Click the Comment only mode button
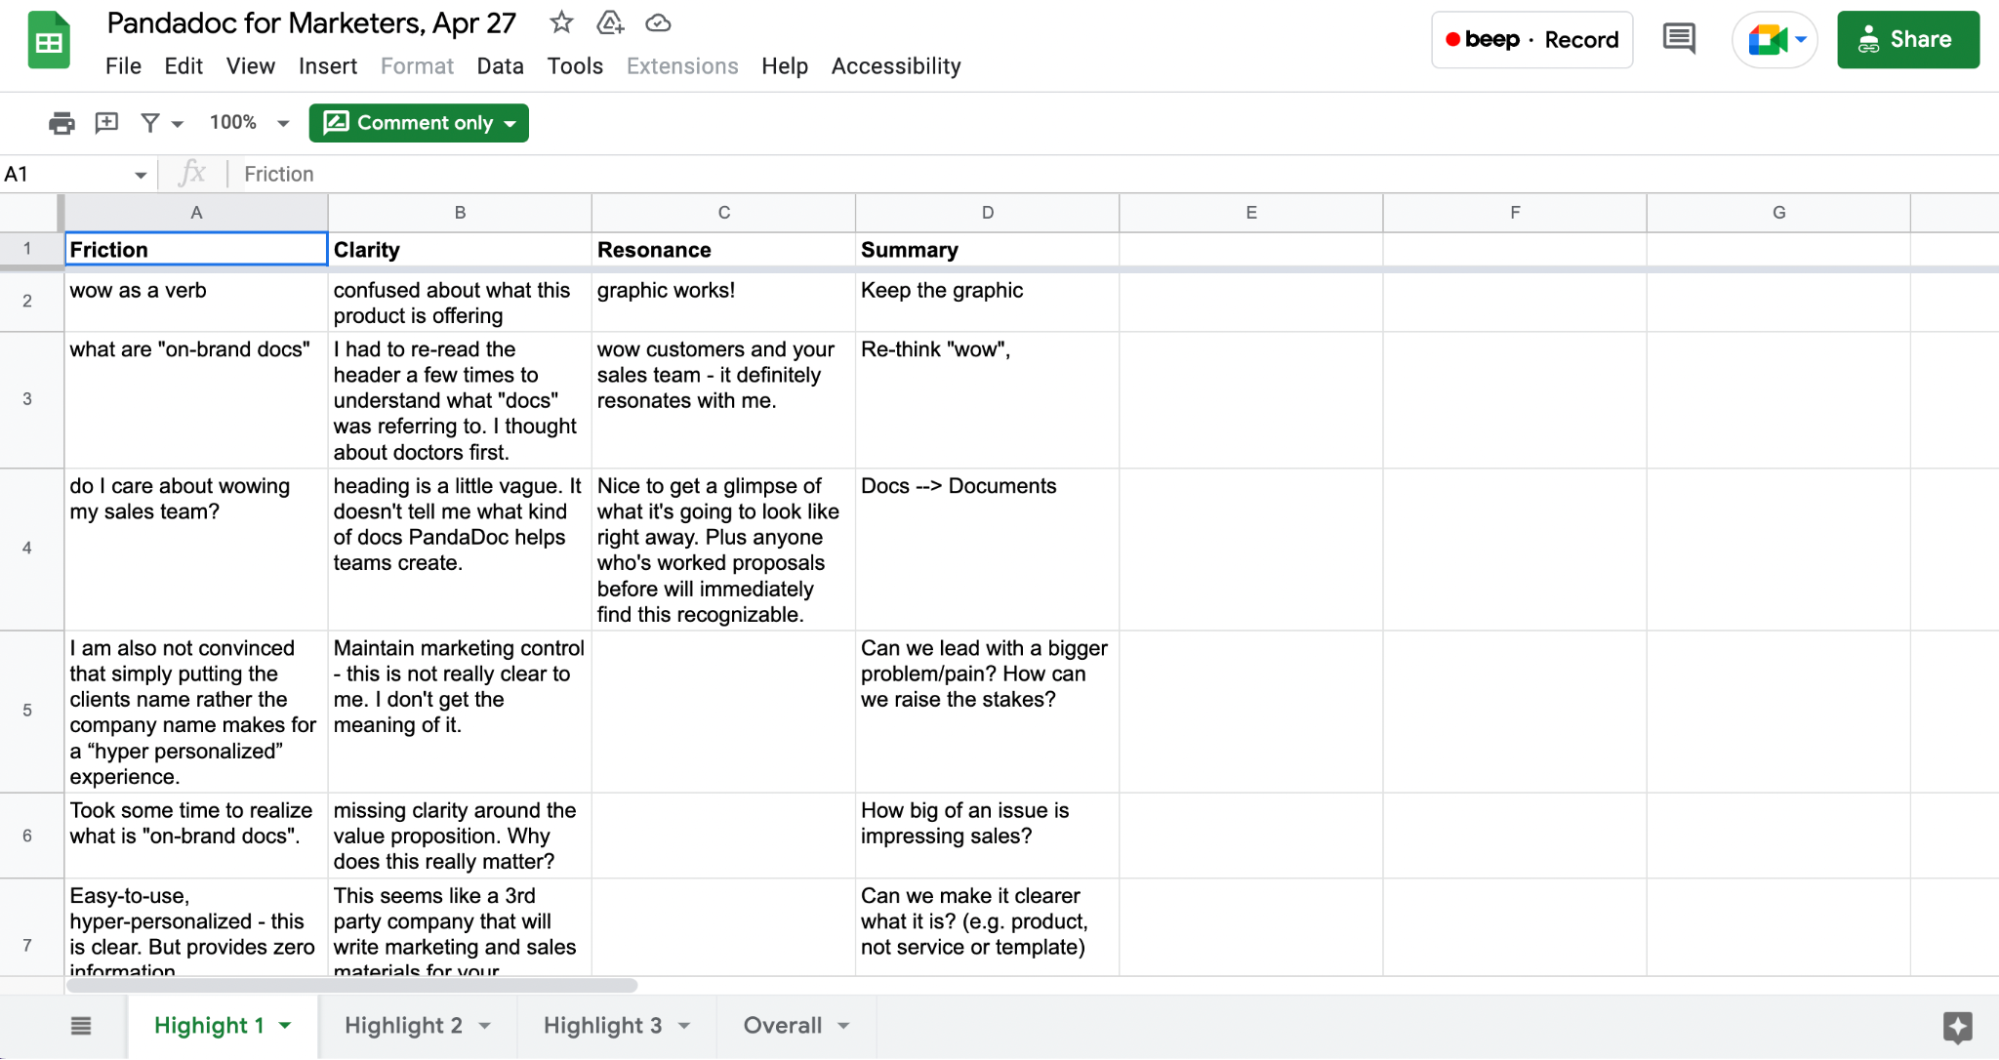This screenshot has width=1999, height=1060. click(418, 122)
